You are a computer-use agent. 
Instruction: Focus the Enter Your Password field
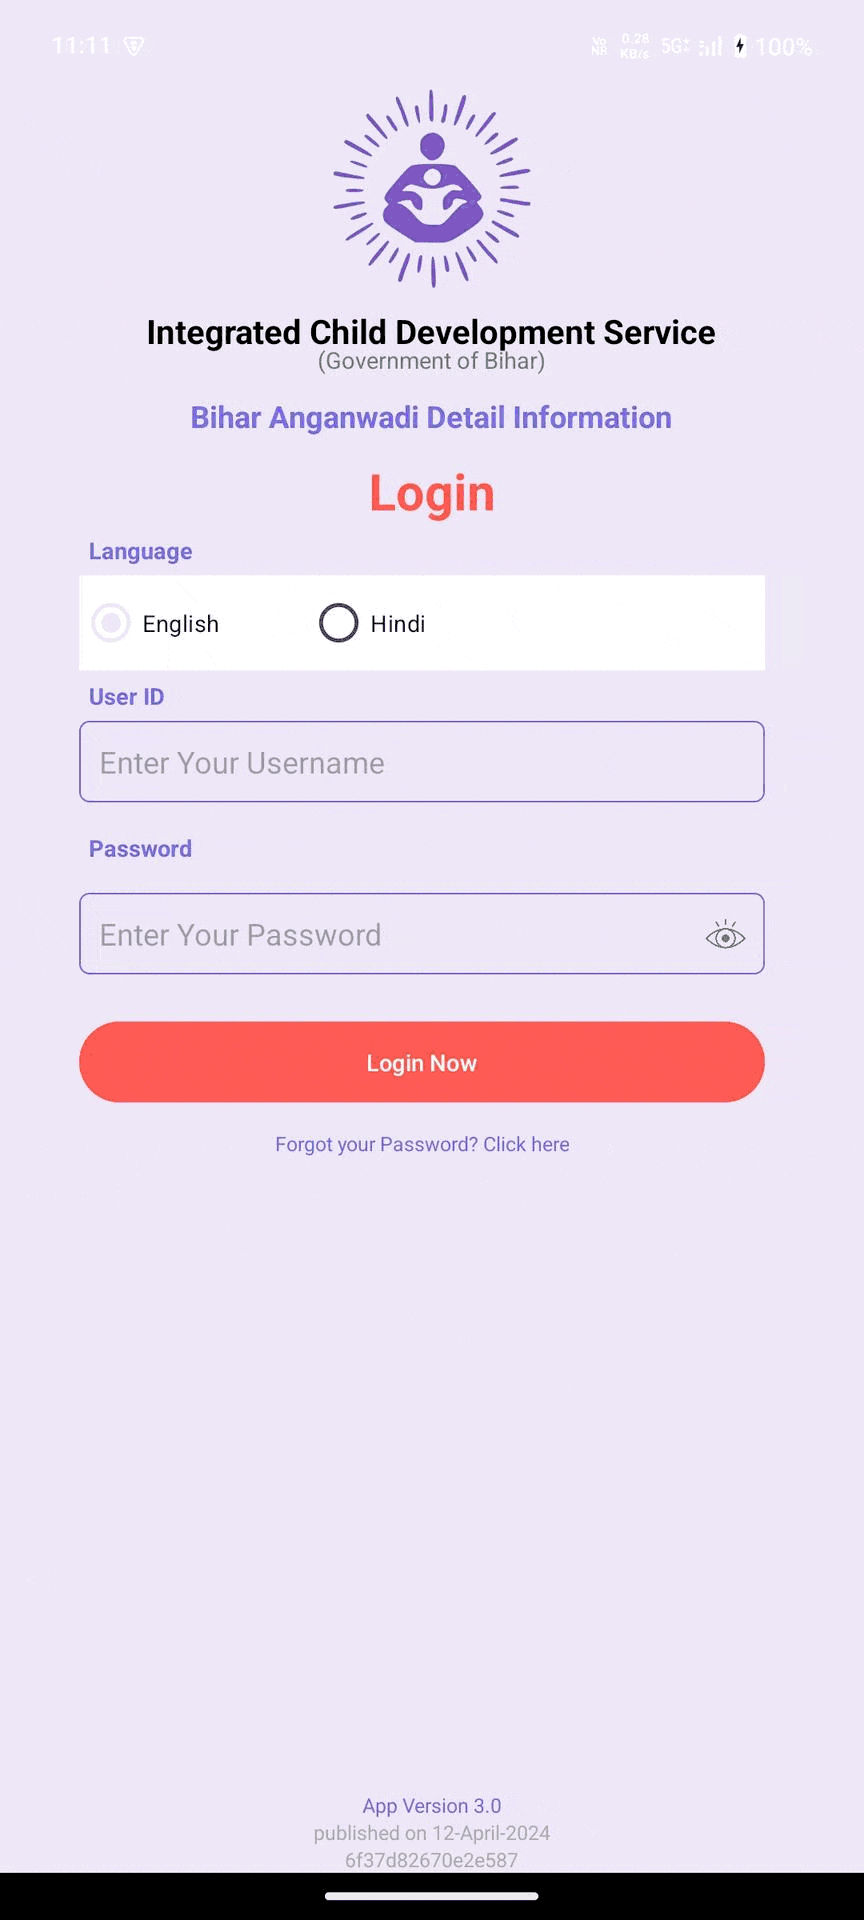(390, 934)
